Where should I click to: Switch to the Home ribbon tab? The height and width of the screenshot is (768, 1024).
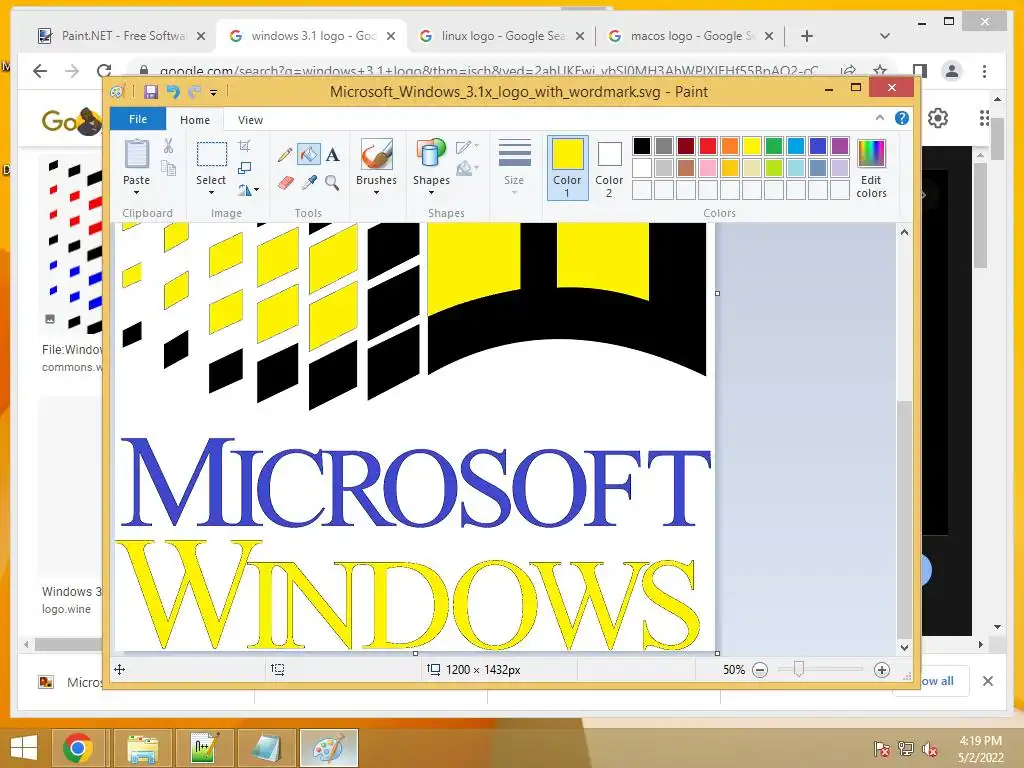[x=195, y=120]
